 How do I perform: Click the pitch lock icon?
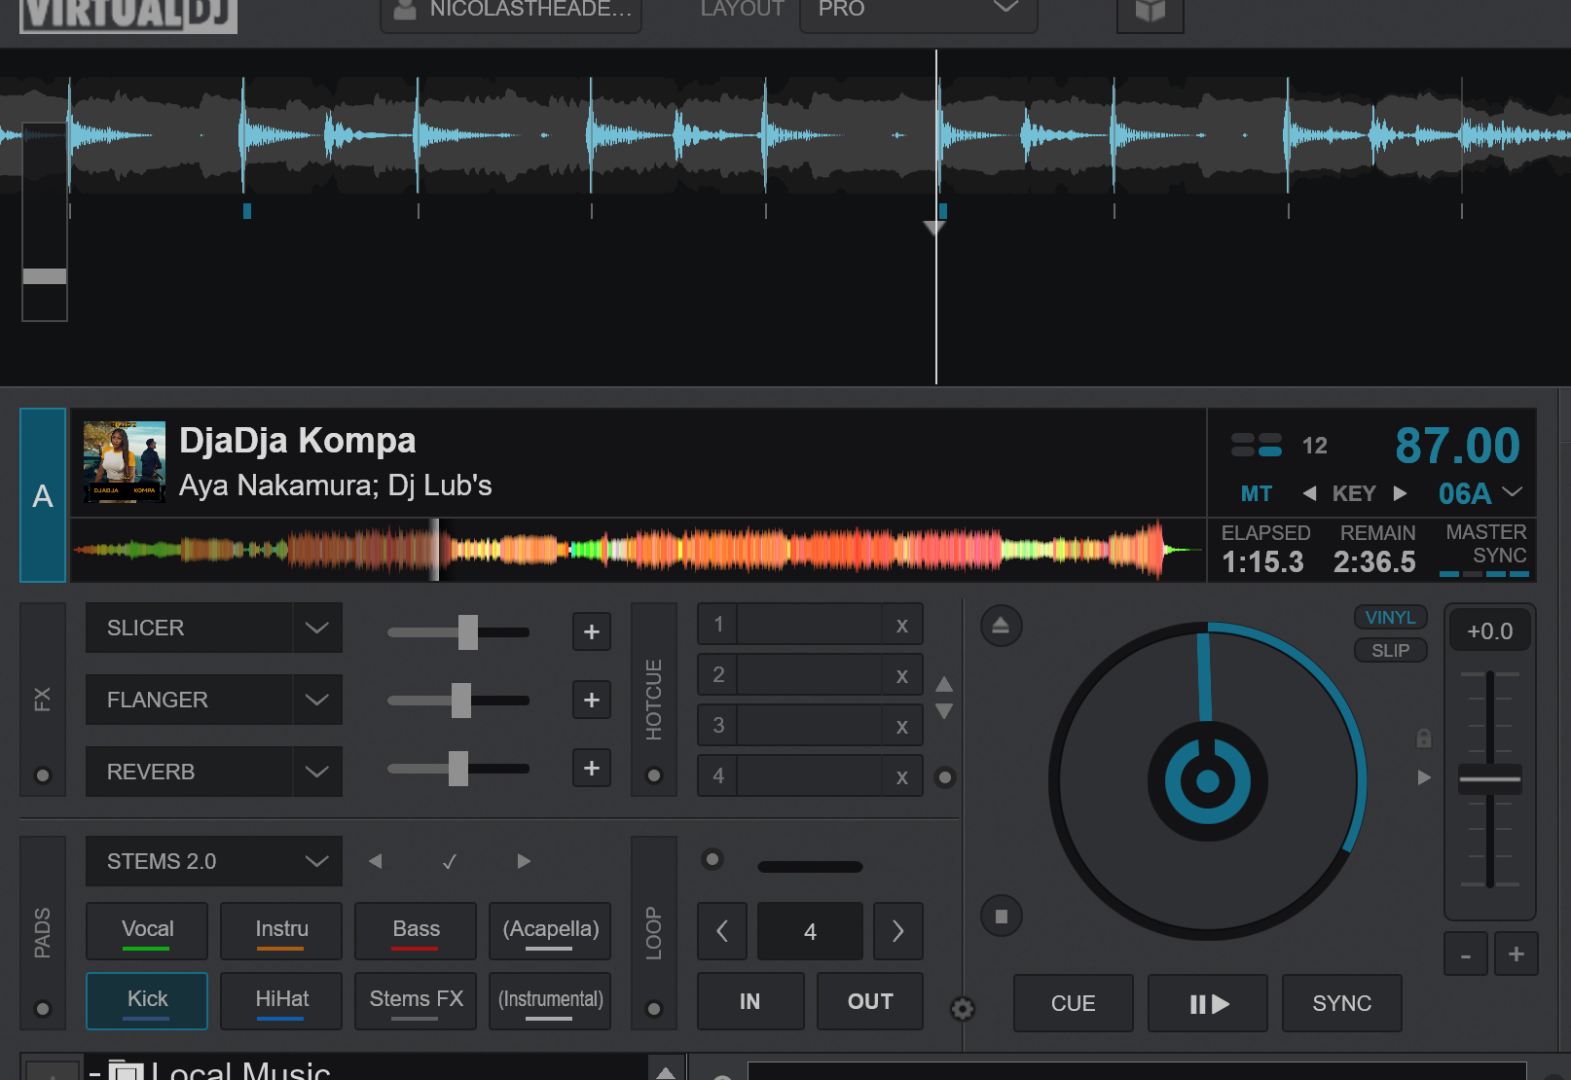[x=1424, y=739]
